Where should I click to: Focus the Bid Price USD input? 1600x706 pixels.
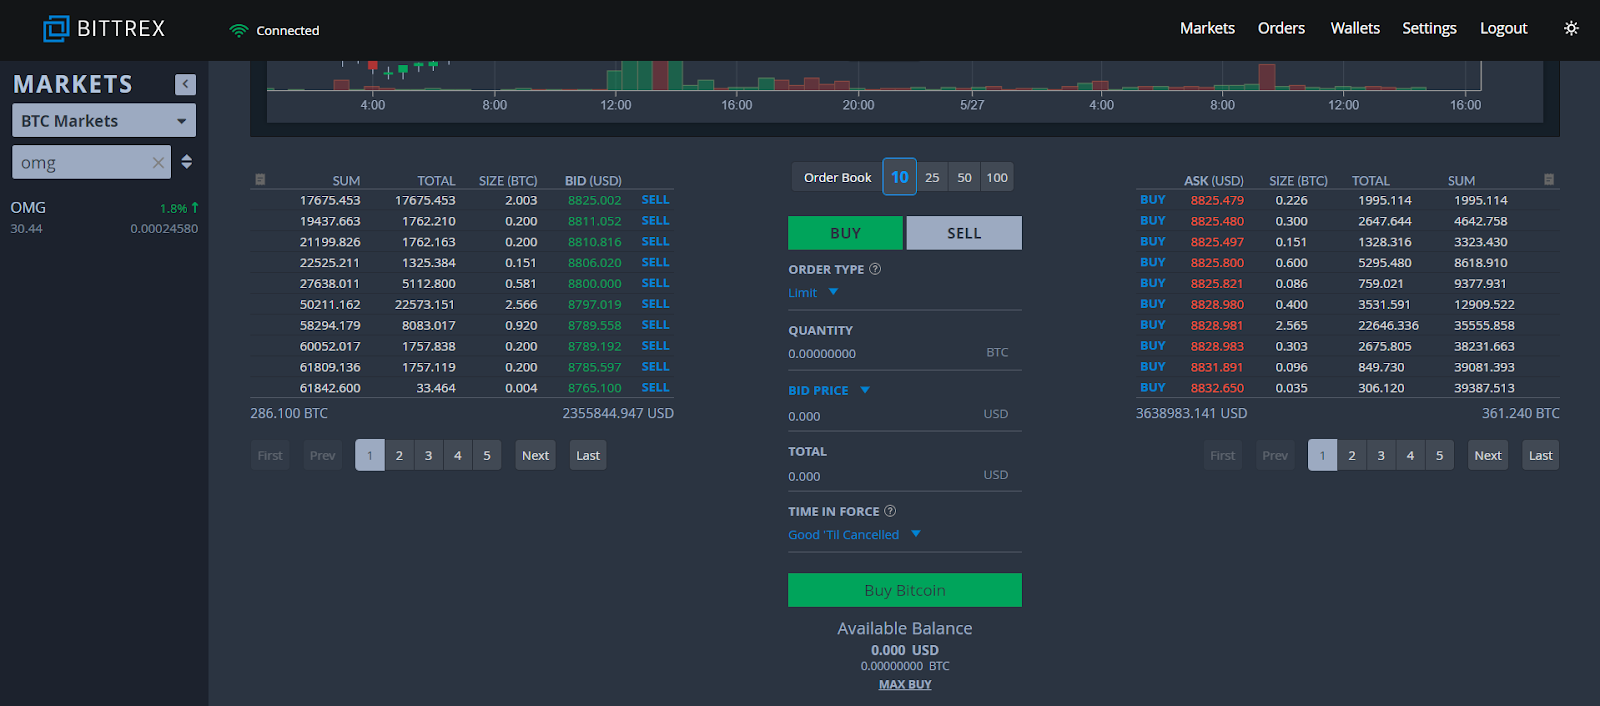(905, 415)
